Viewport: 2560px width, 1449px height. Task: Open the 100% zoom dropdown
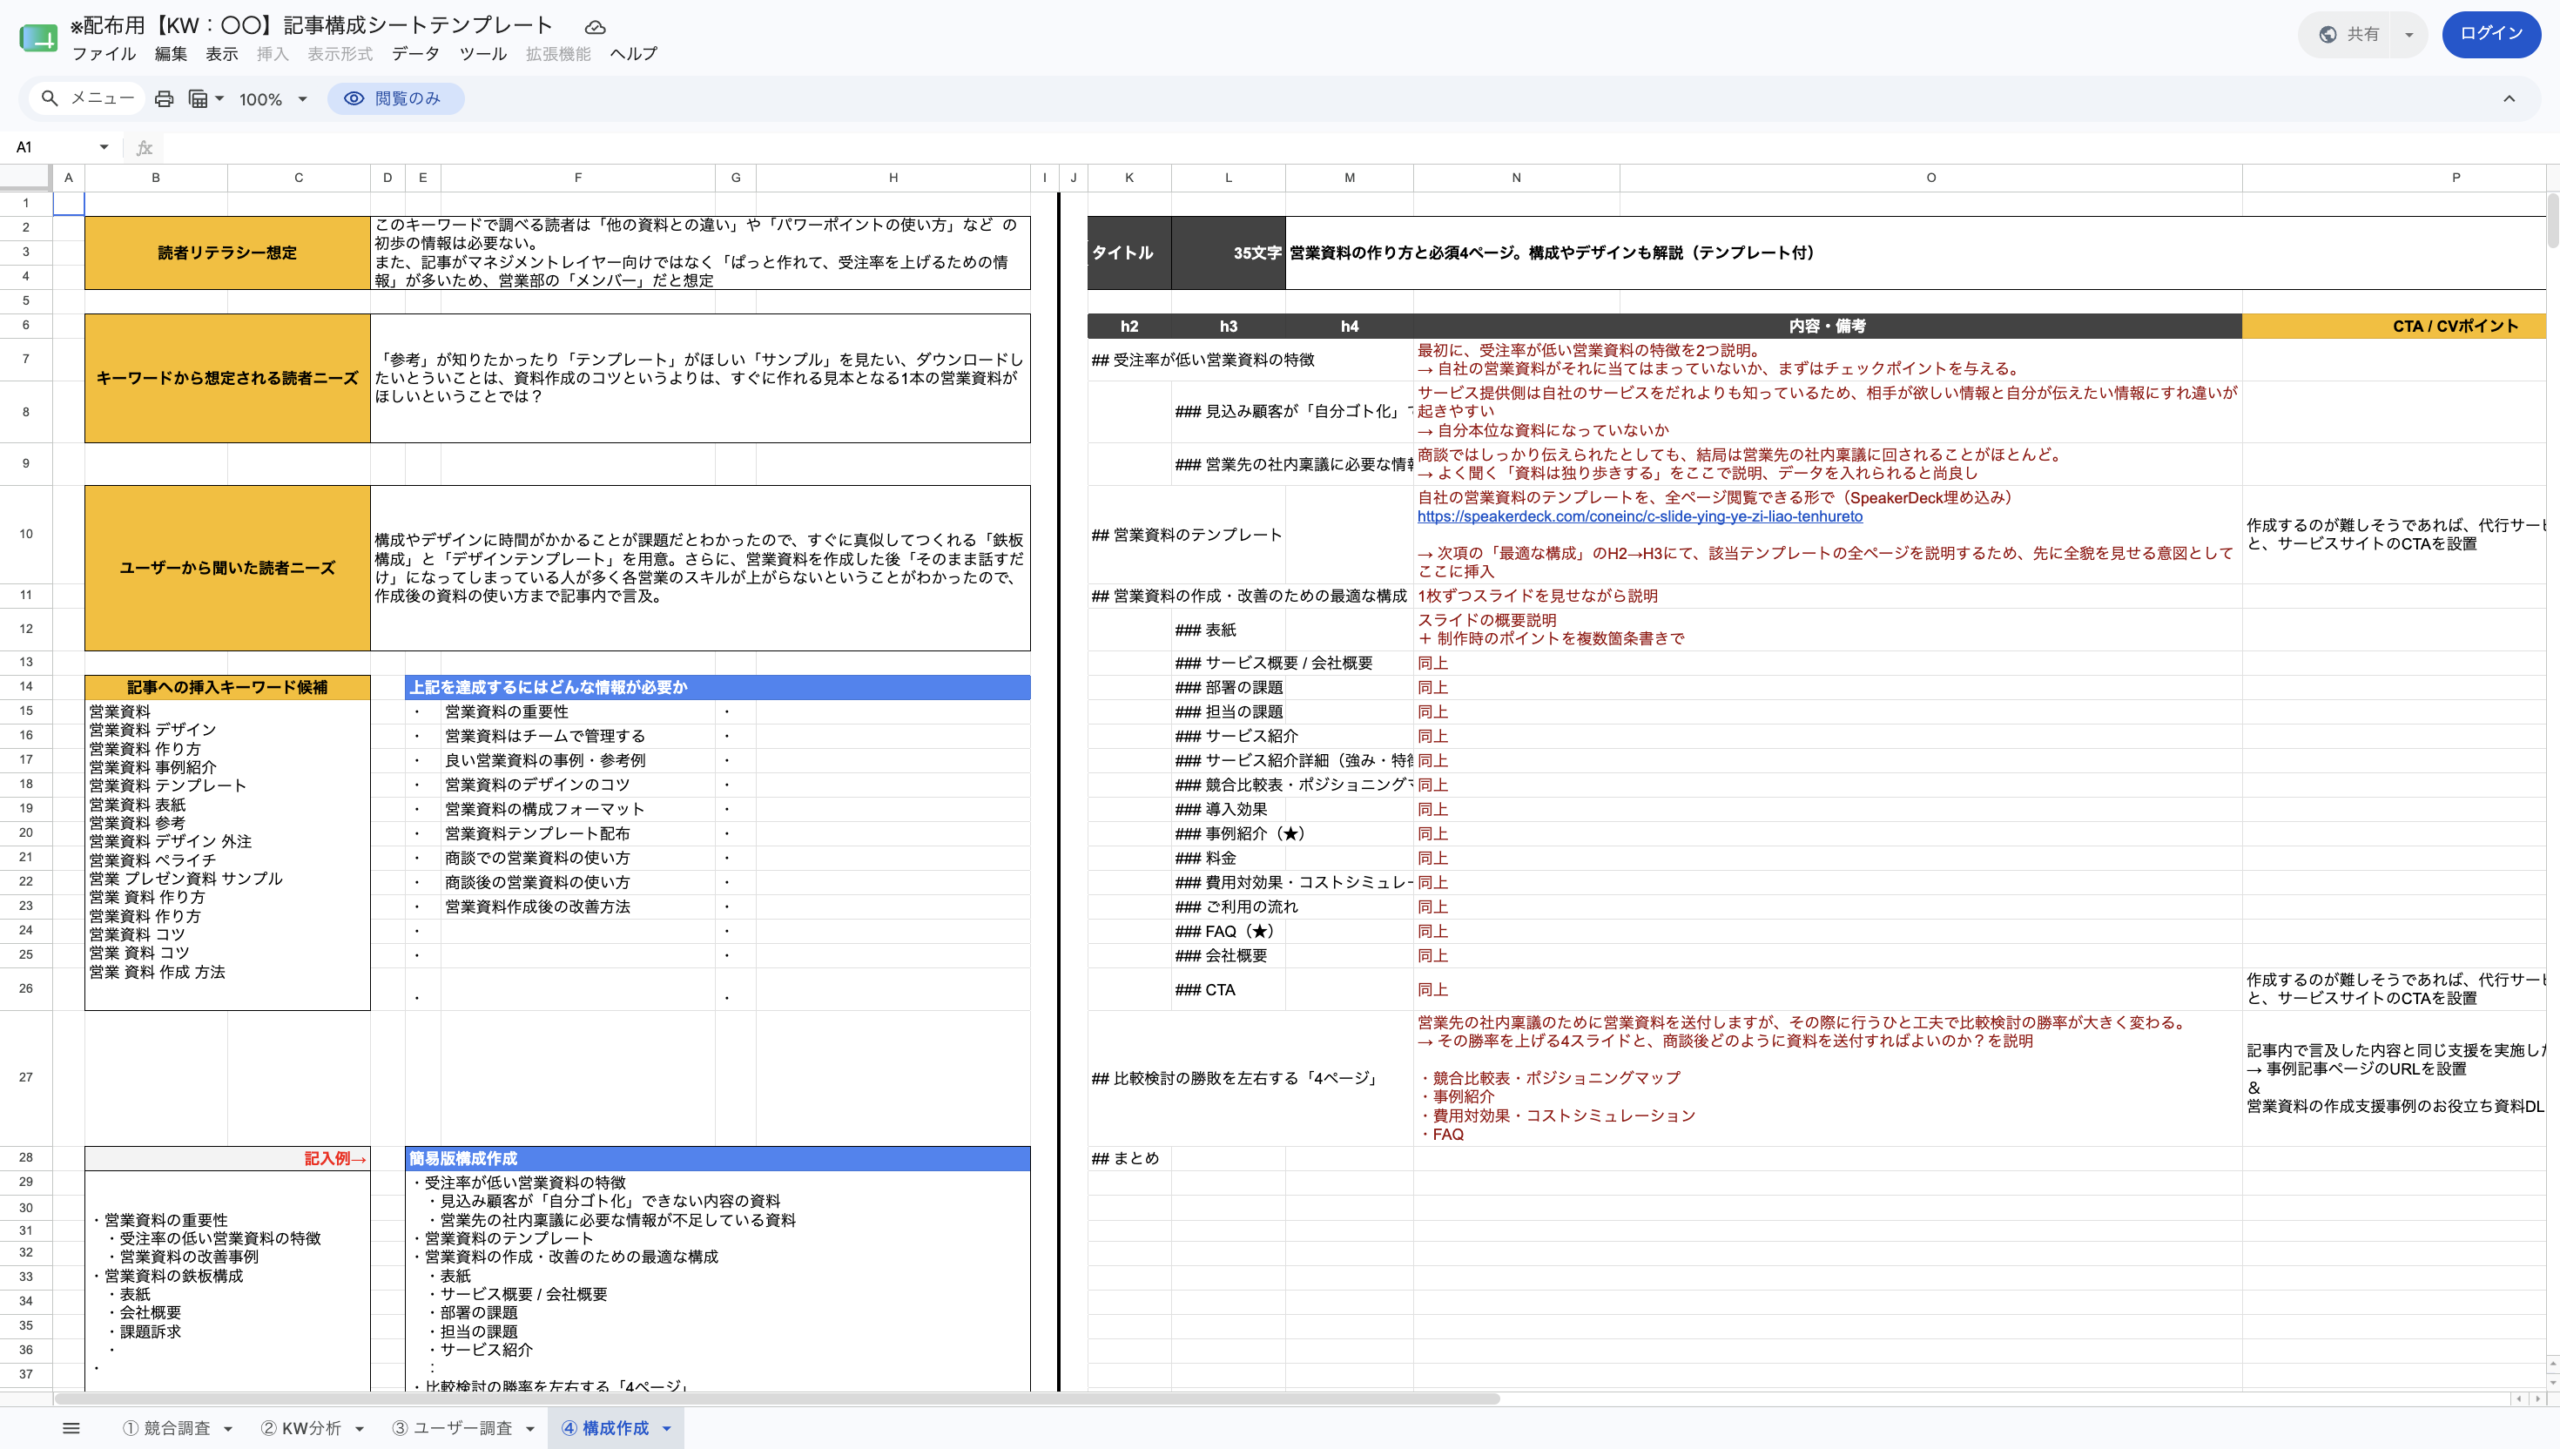pos(273,100)
